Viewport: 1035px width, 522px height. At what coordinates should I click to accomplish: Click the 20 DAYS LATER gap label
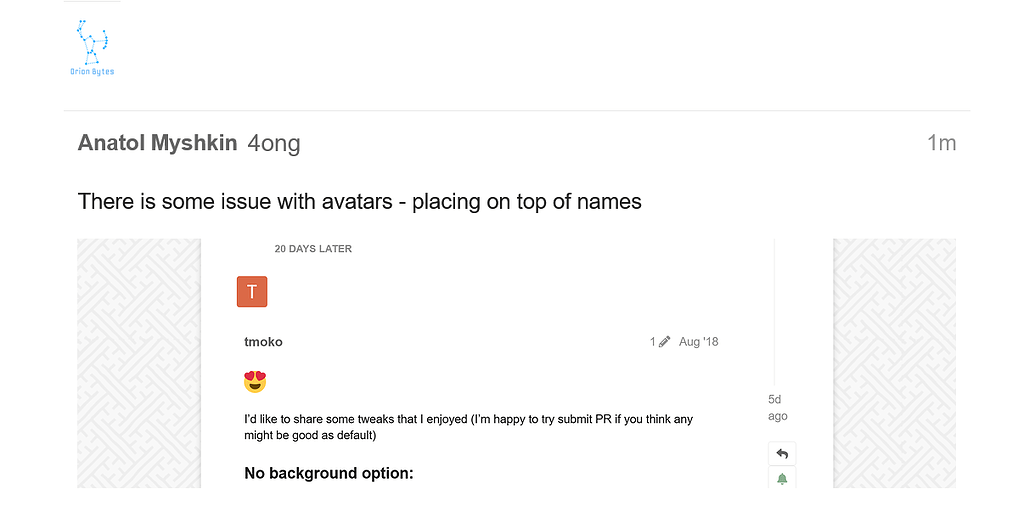pos(313,249)
